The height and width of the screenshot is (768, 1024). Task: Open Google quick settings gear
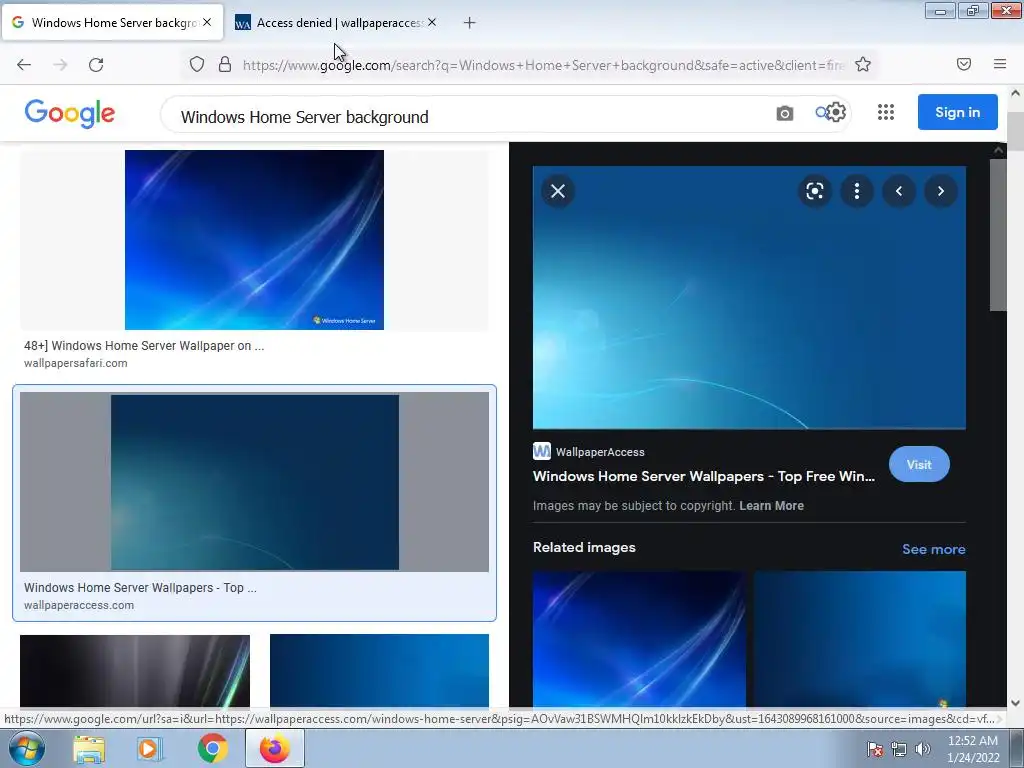coord(836,112)
